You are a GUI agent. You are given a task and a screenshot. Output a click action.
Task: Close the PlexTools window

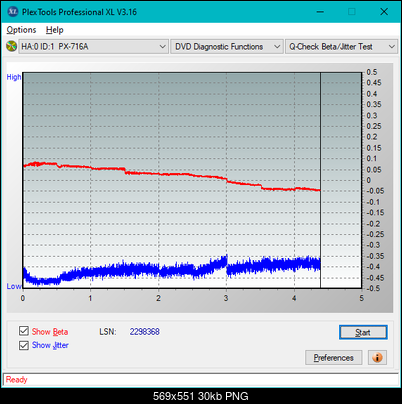pyautogui.click(x=384, y=12)
